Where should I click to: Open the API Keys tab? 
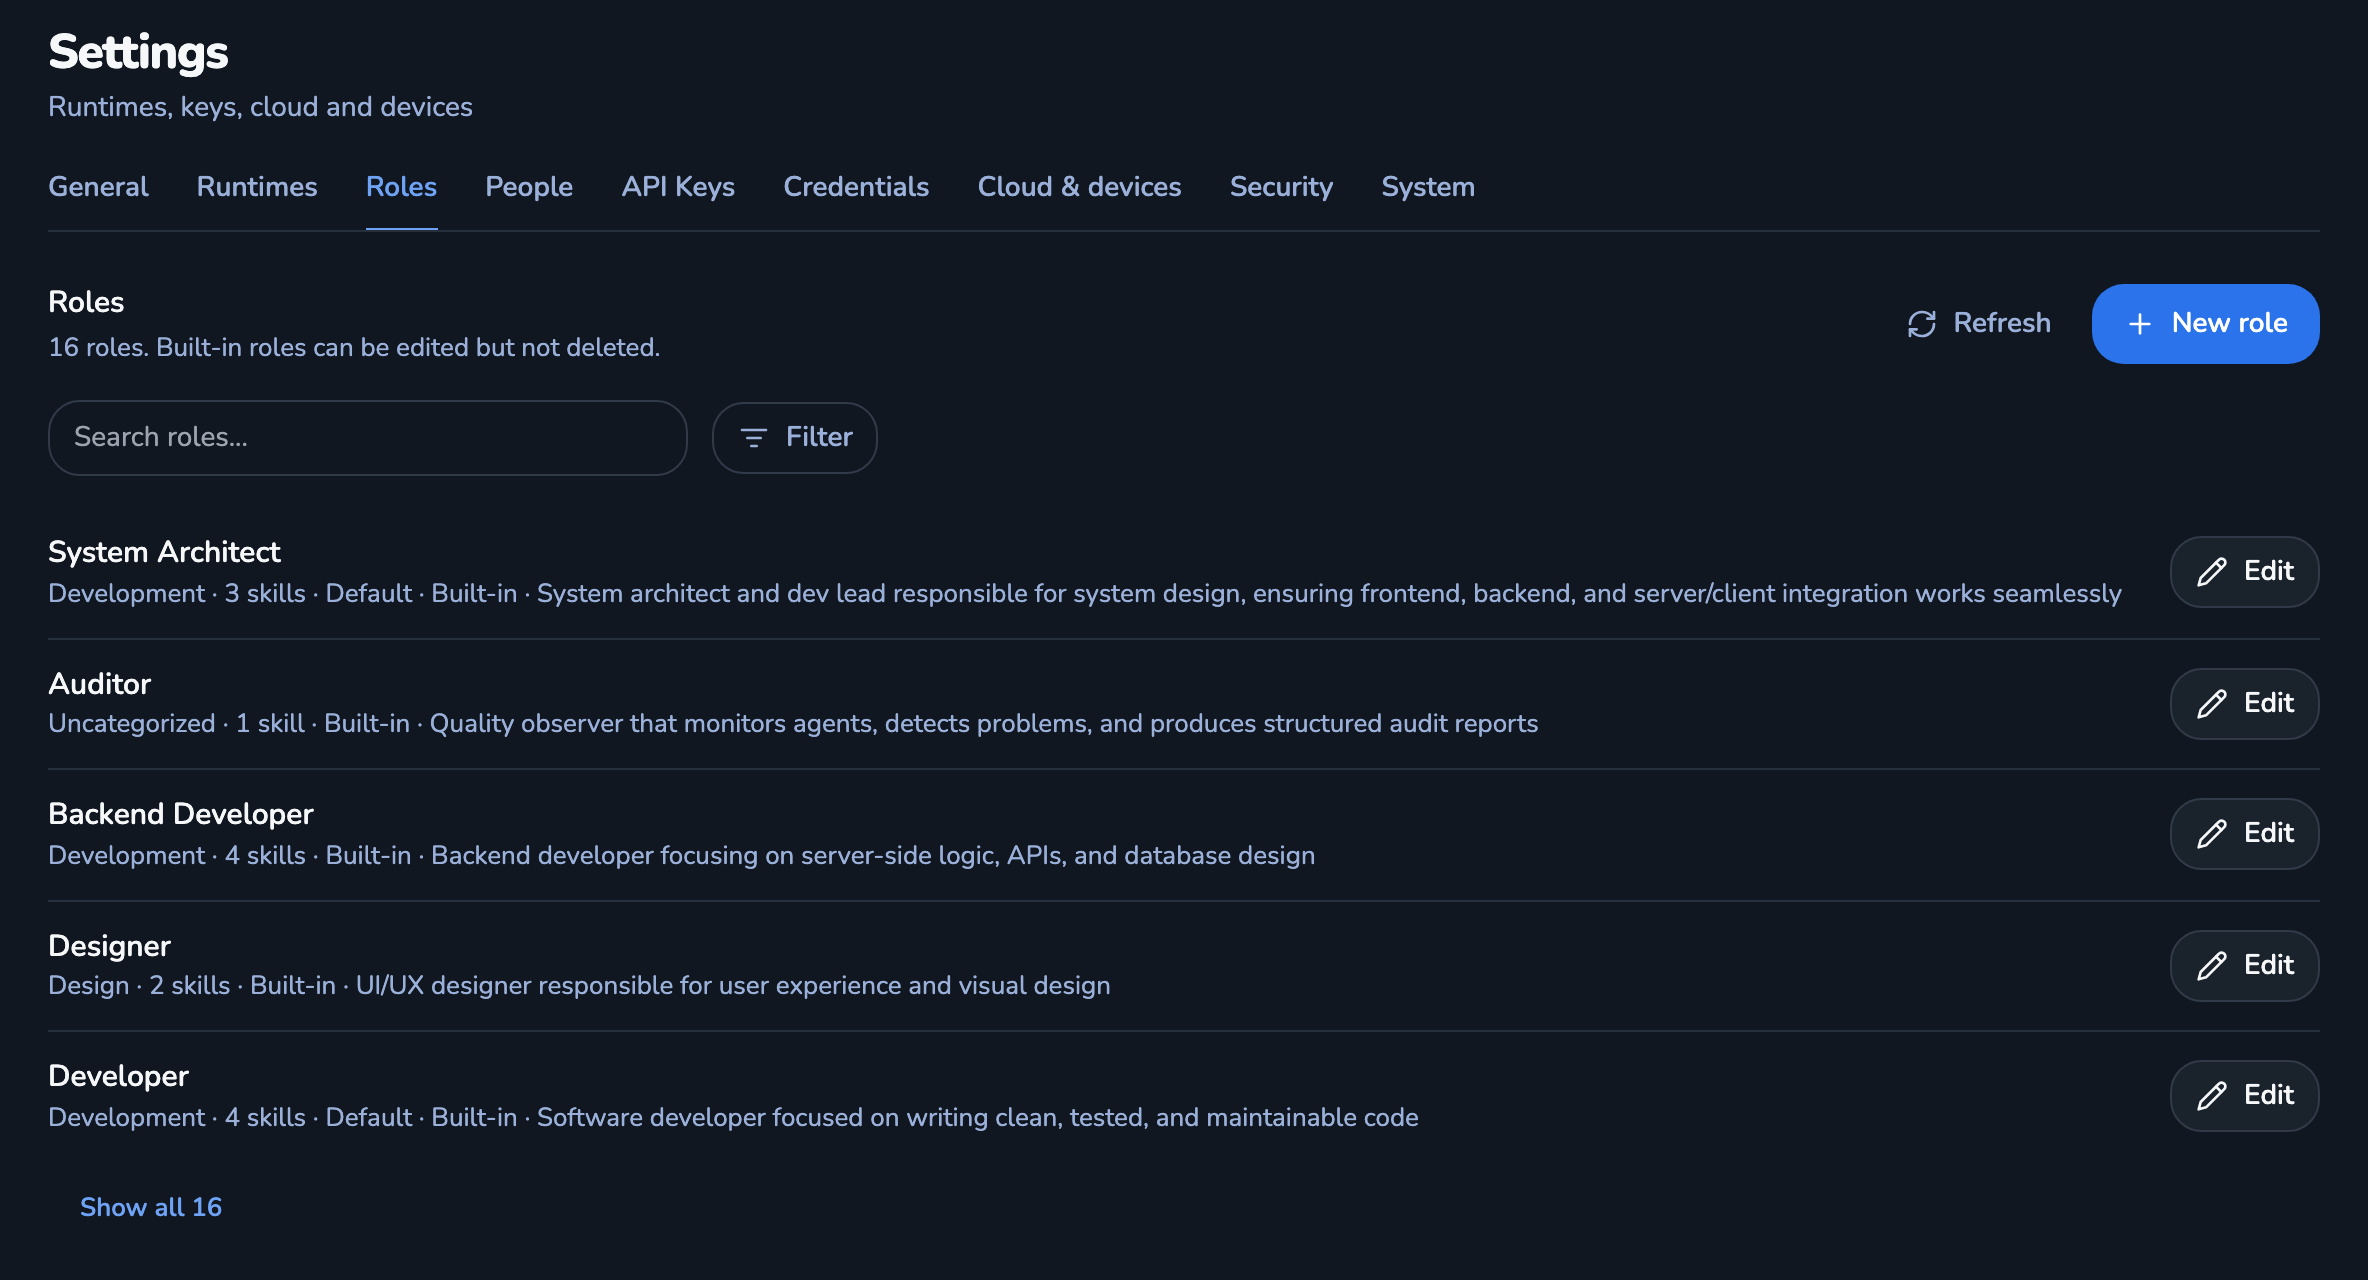pyautogui.click(x=678, y=187)
